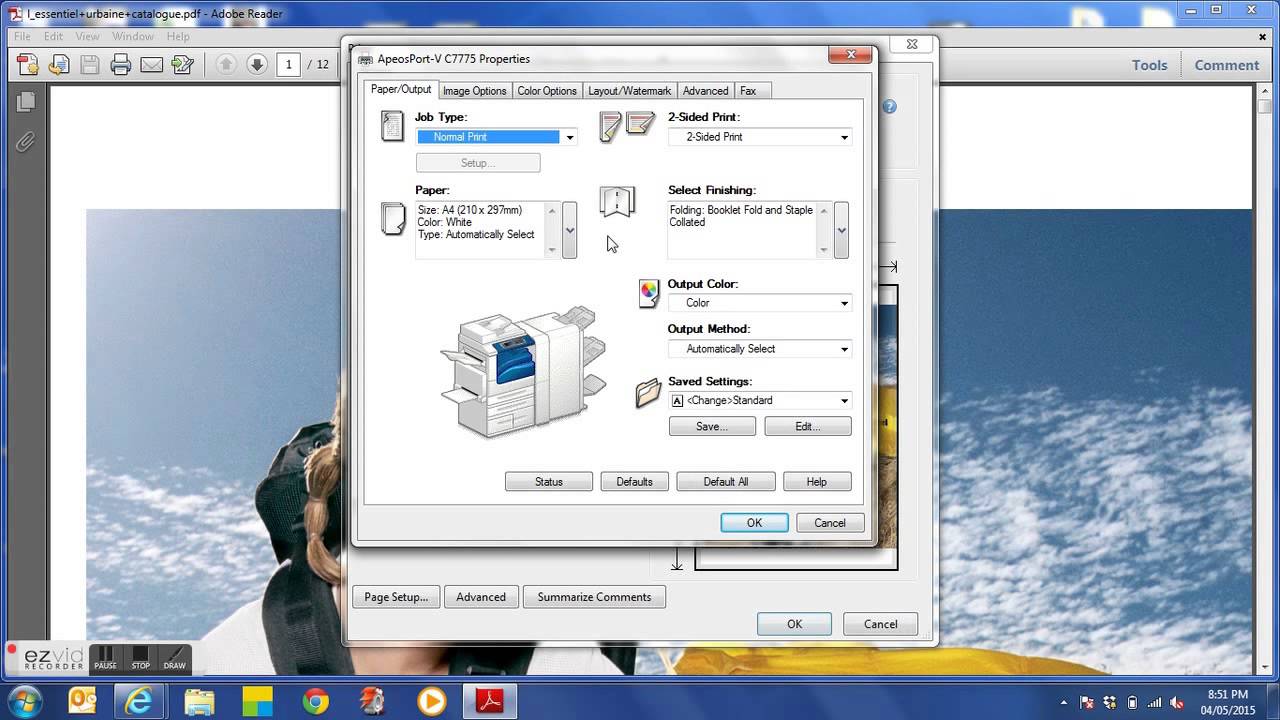
Task: Open the View menu in Adobe Reader
Action: pos(87,36)
